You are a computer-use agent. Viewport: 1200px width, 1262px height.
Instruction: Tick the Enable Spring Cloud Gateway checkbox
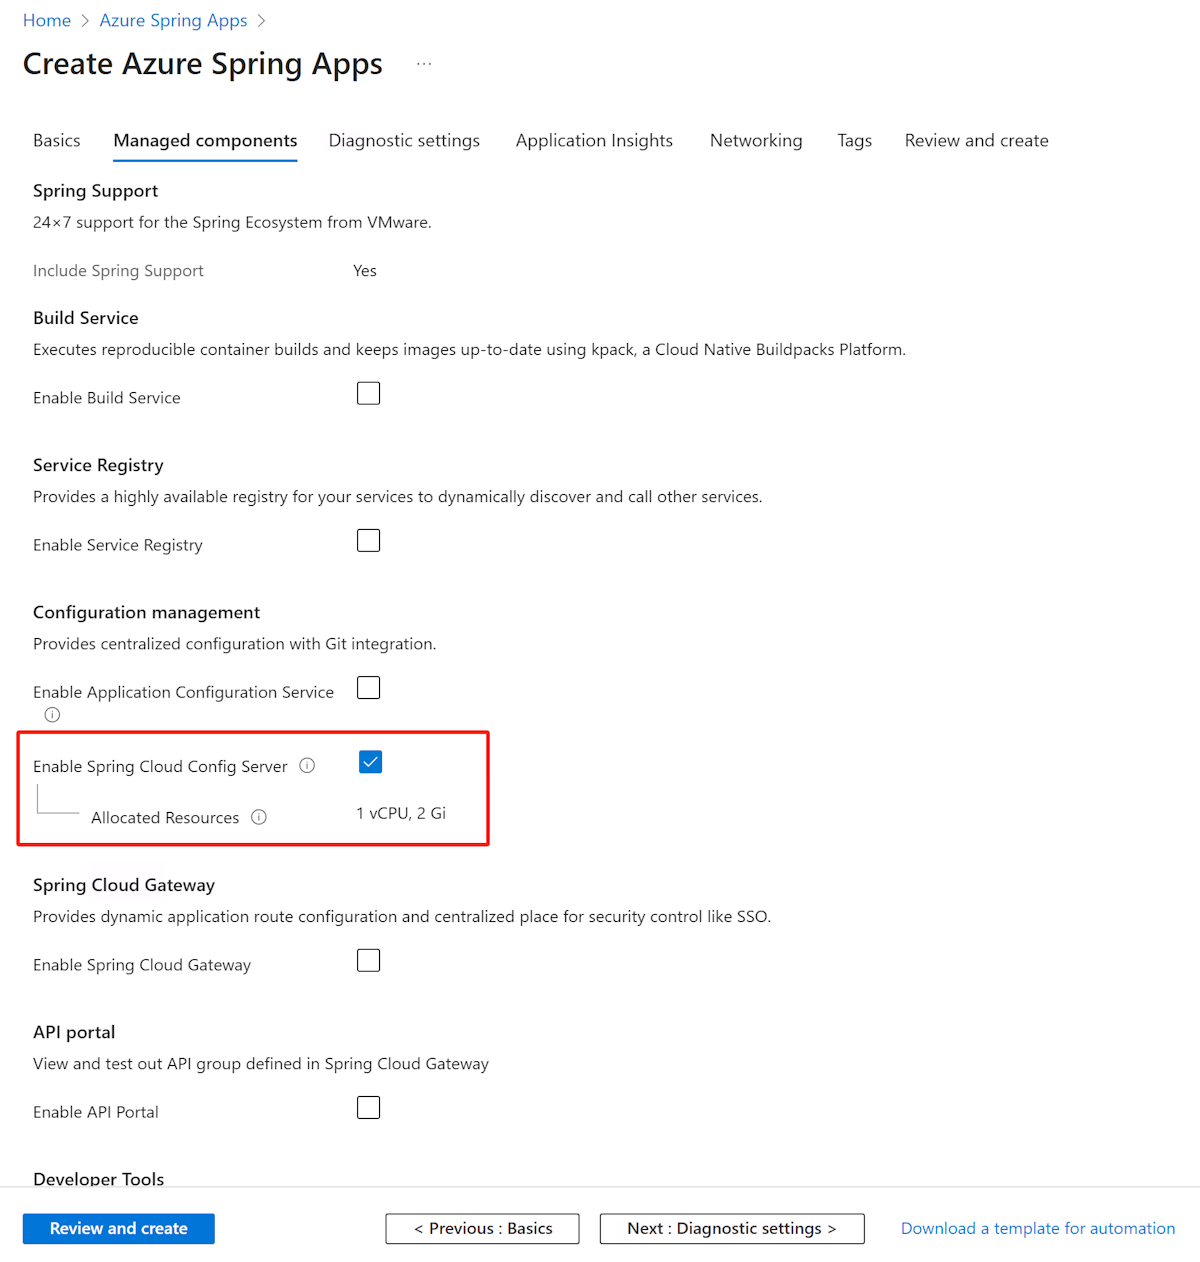point(369,961)
